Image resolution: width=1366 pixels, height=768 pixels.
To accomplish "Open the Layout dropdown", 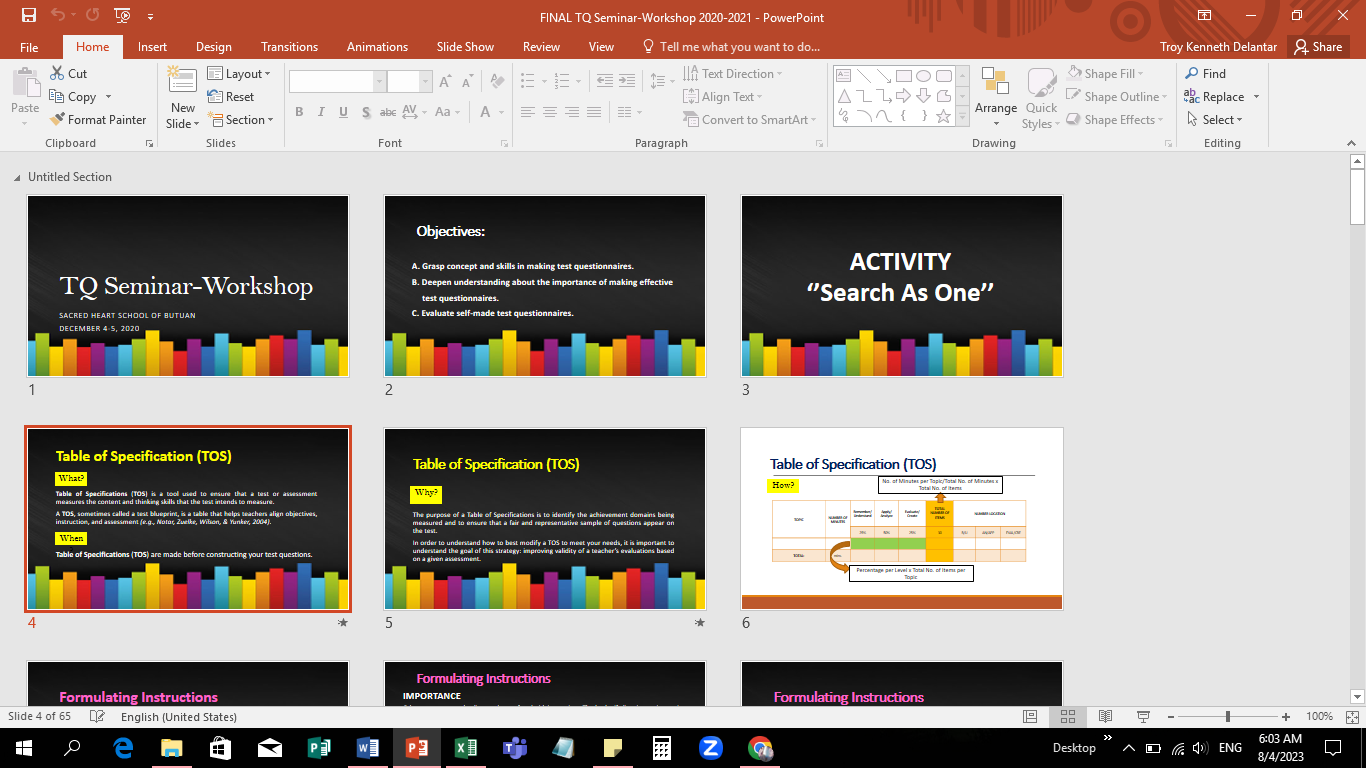I will pyautogui.click(x=242, y=74).
